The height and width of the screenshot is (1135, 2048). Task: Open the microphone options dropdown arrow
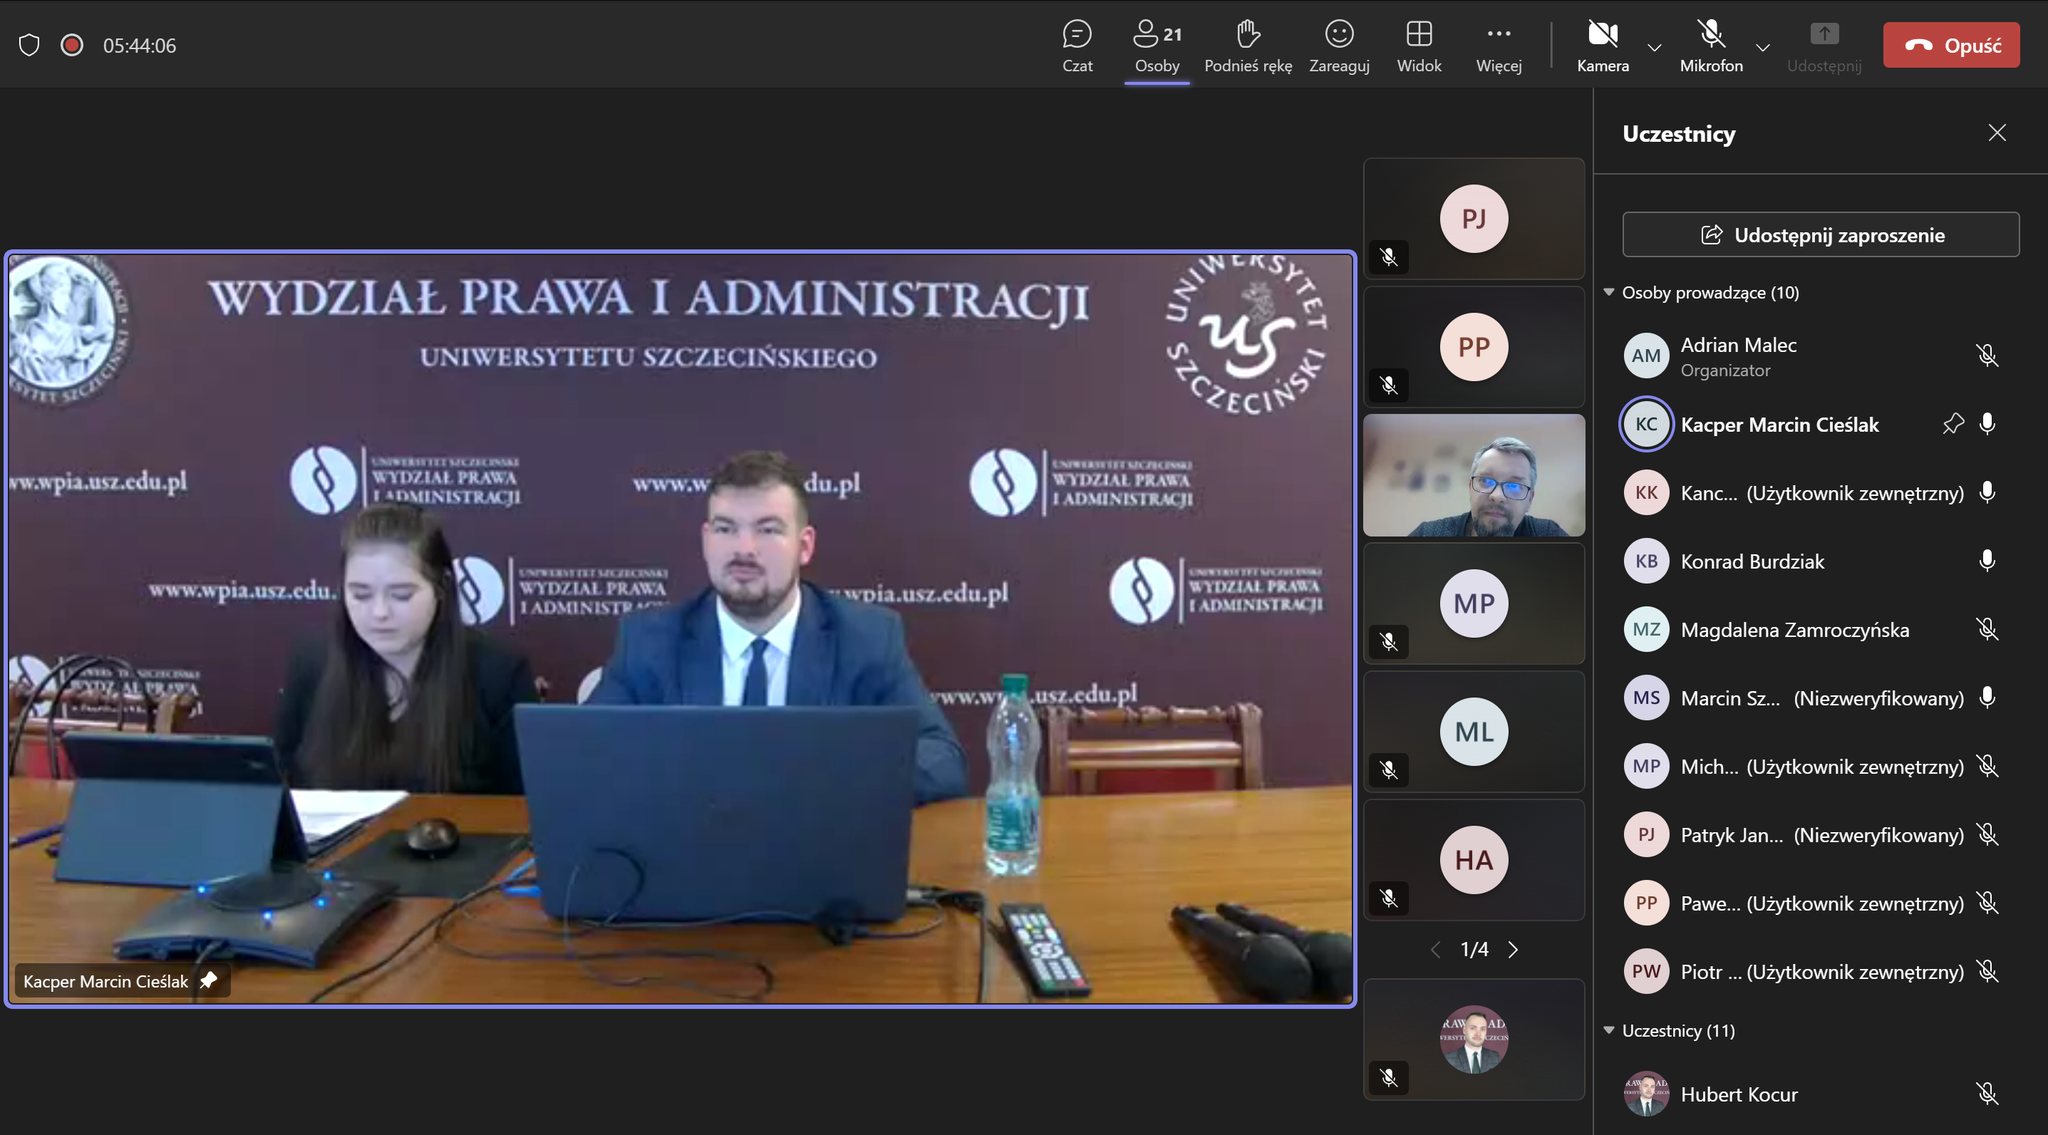point(1763,47)
